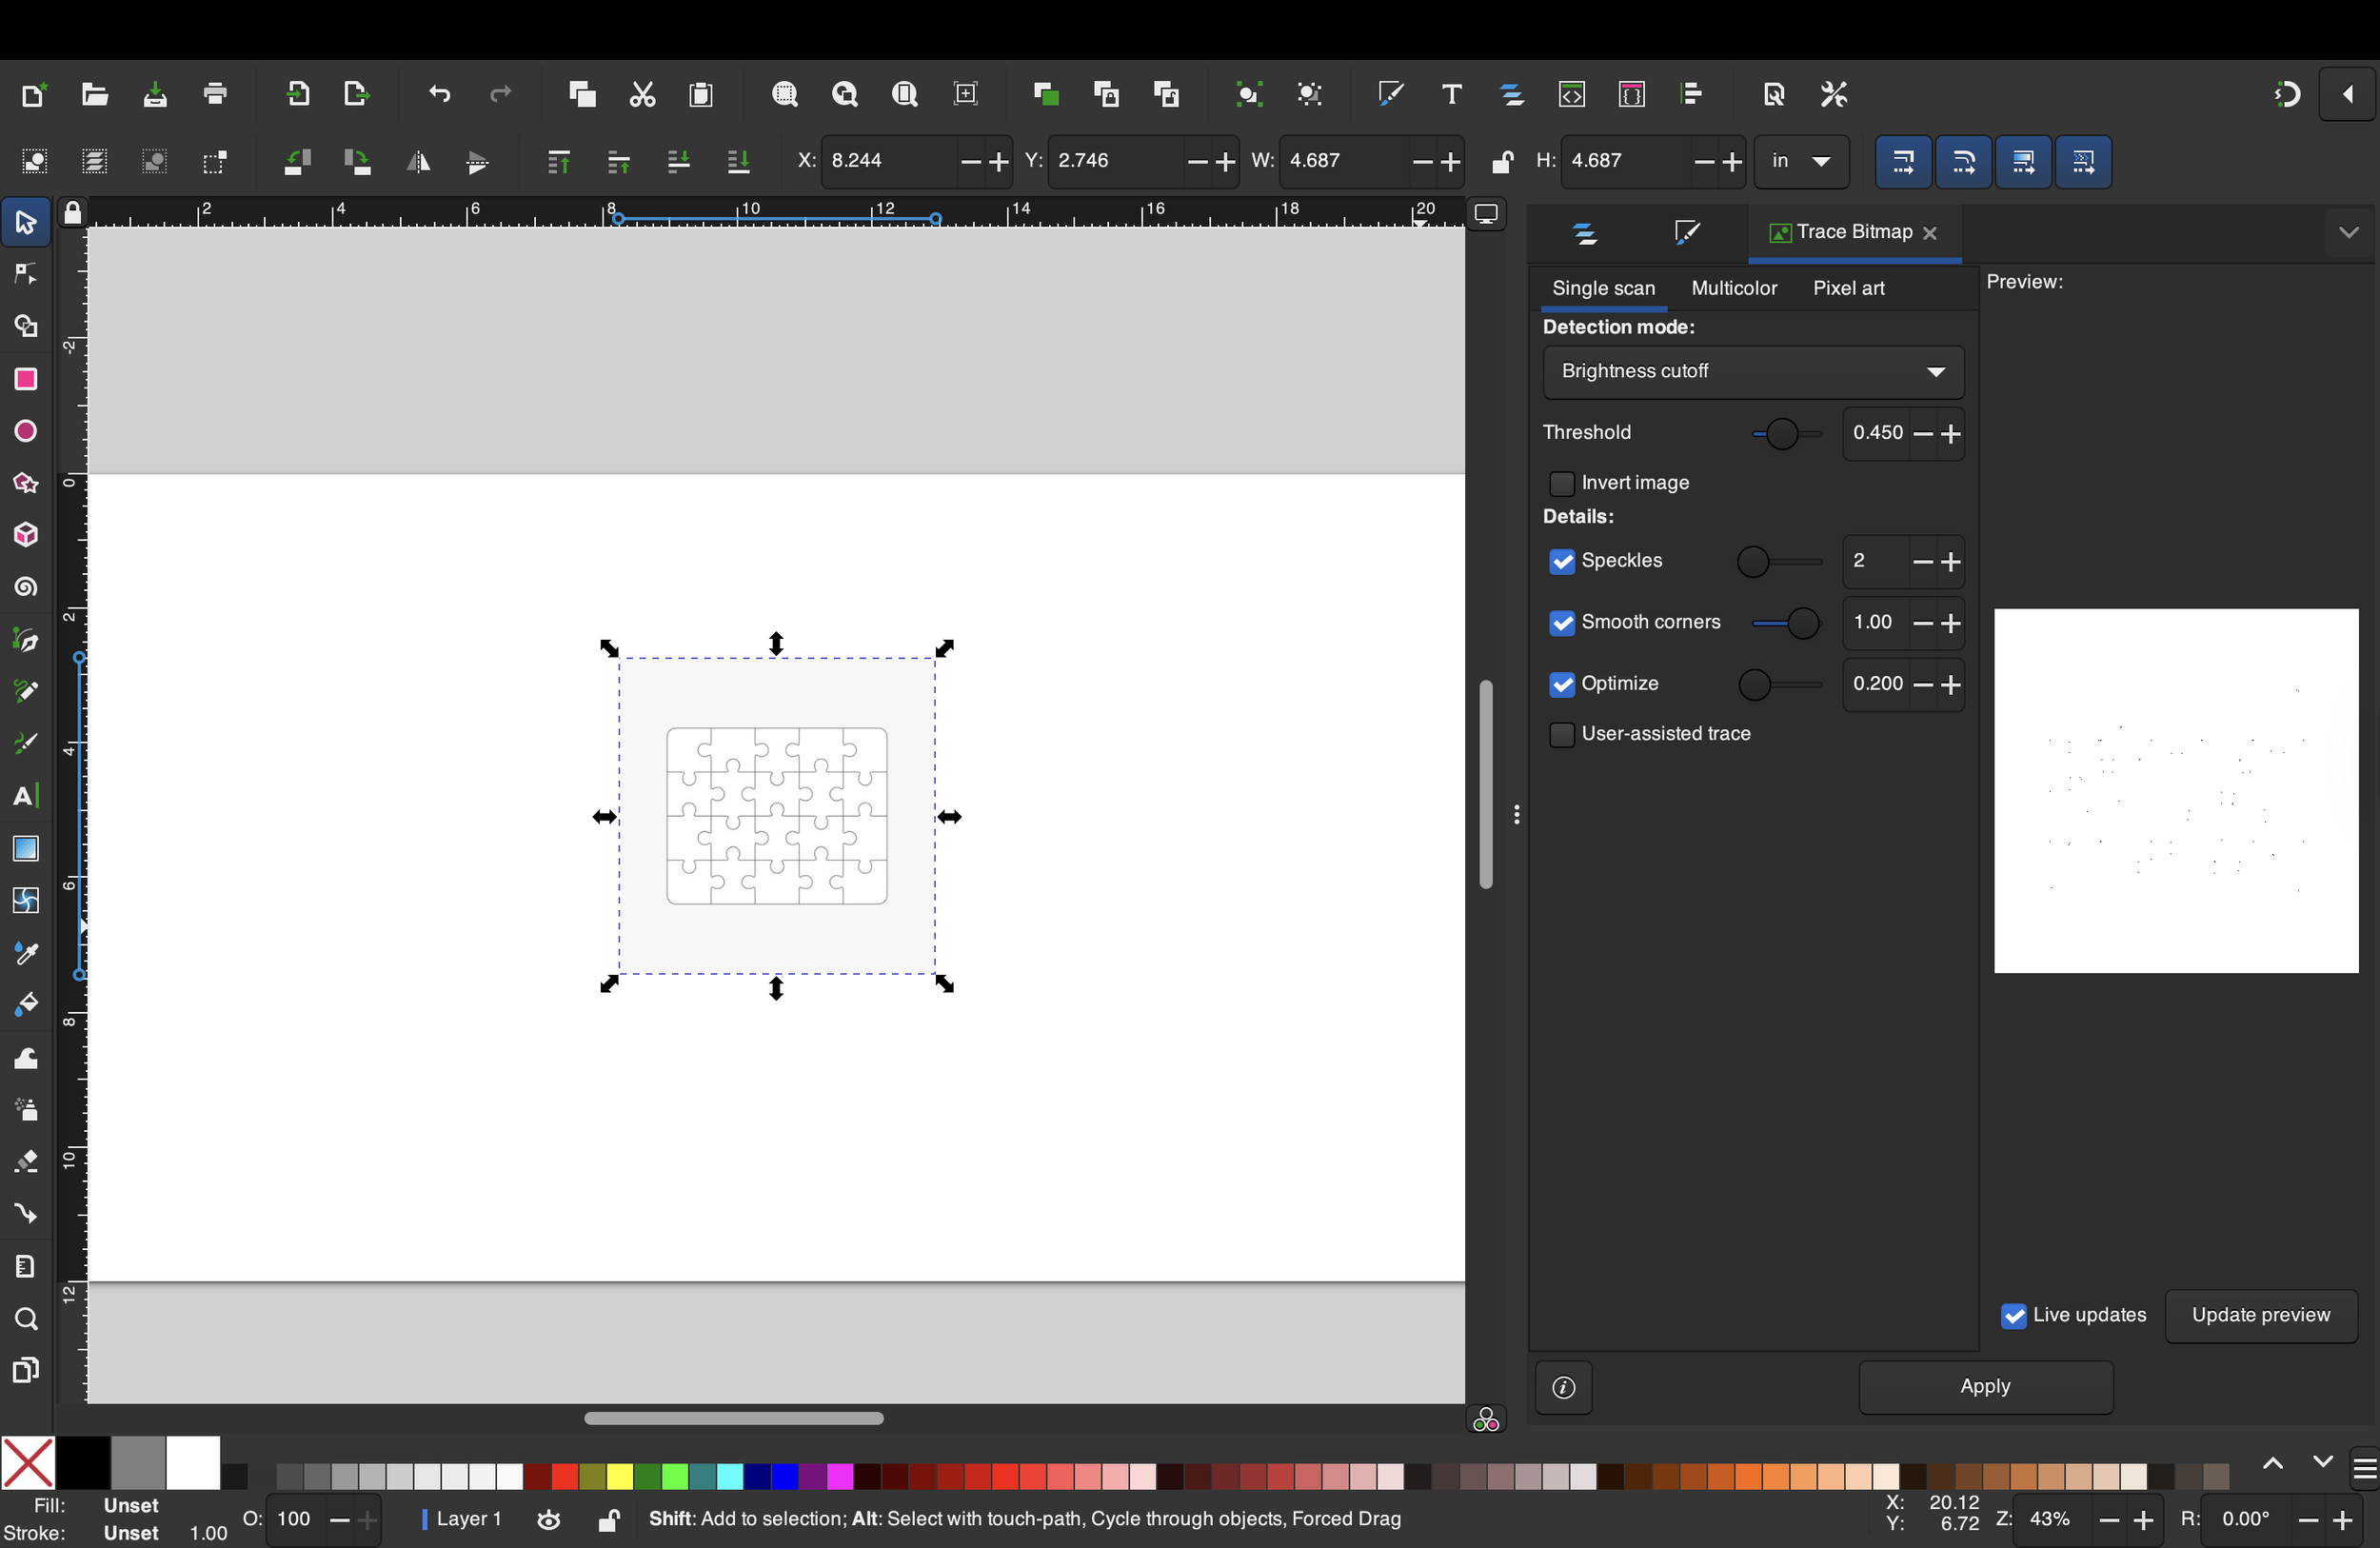Click the Apply button

(1984, 1386)
